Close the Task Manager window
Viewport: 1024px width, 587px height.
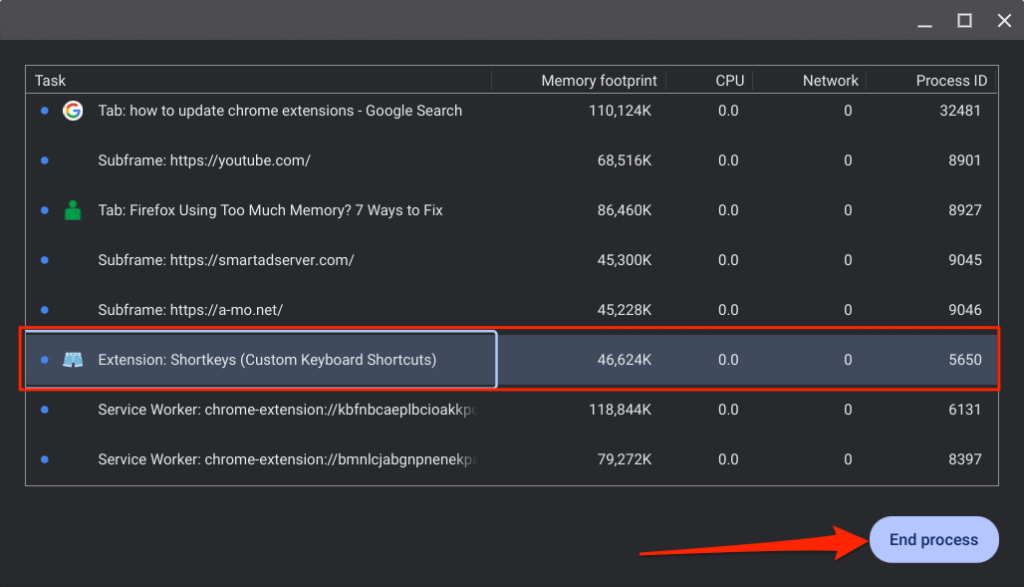(1004, 20)
